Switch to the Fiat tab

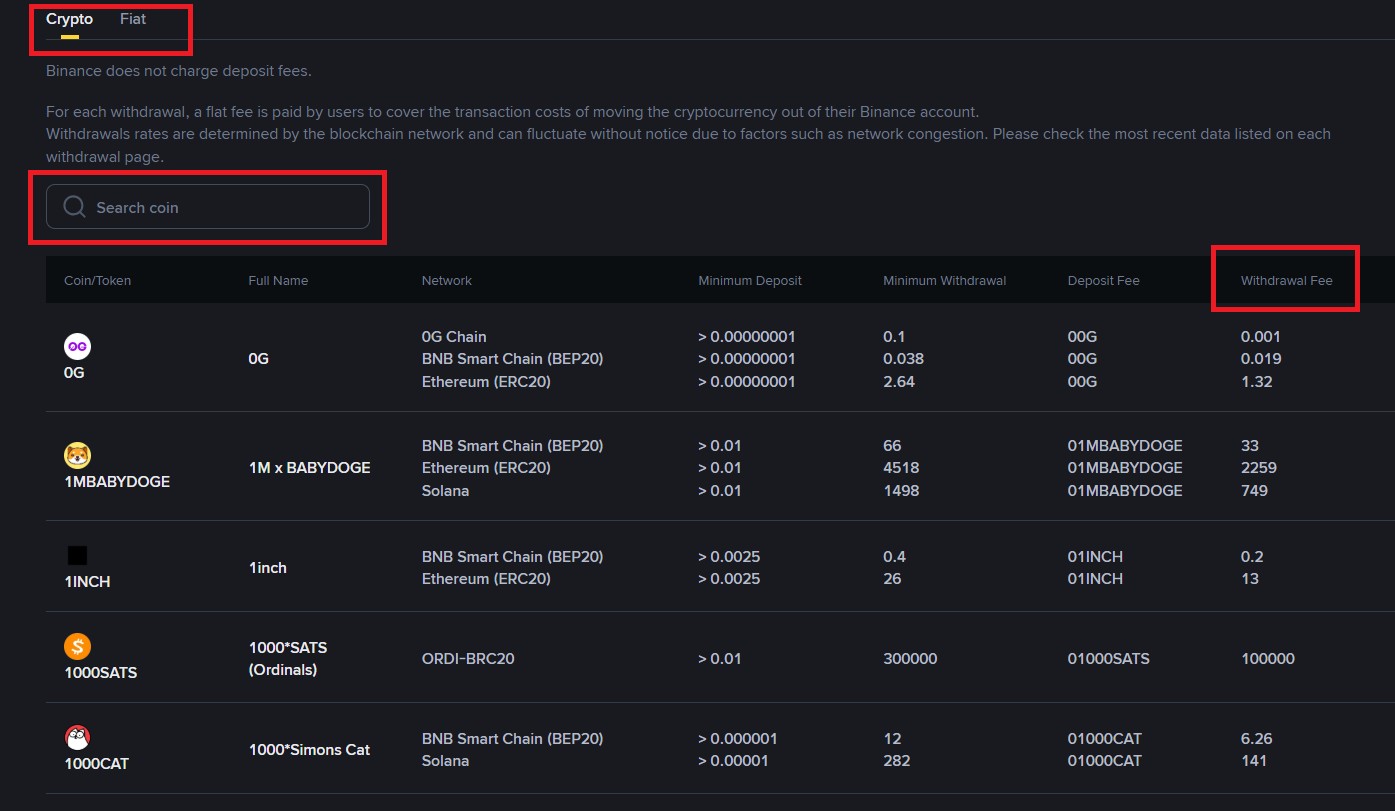(133, 19)
